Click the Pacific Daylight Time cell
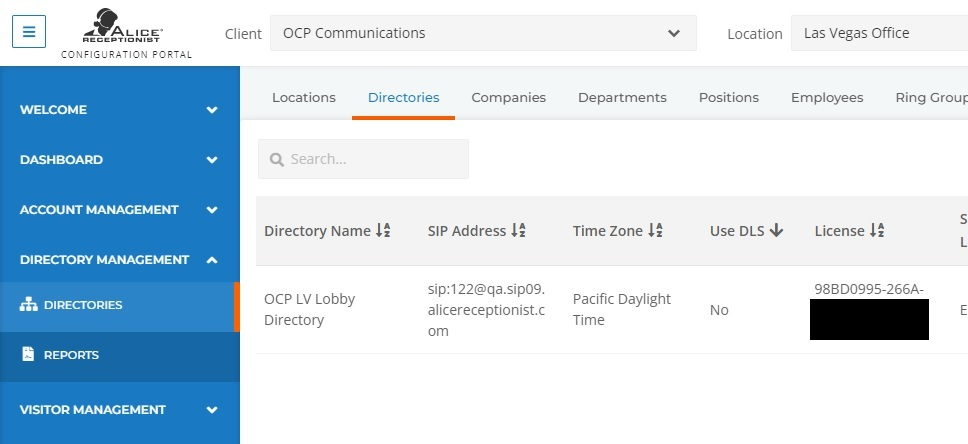The image size is (968, 444). pyautogui.click(x=622, y=309)
